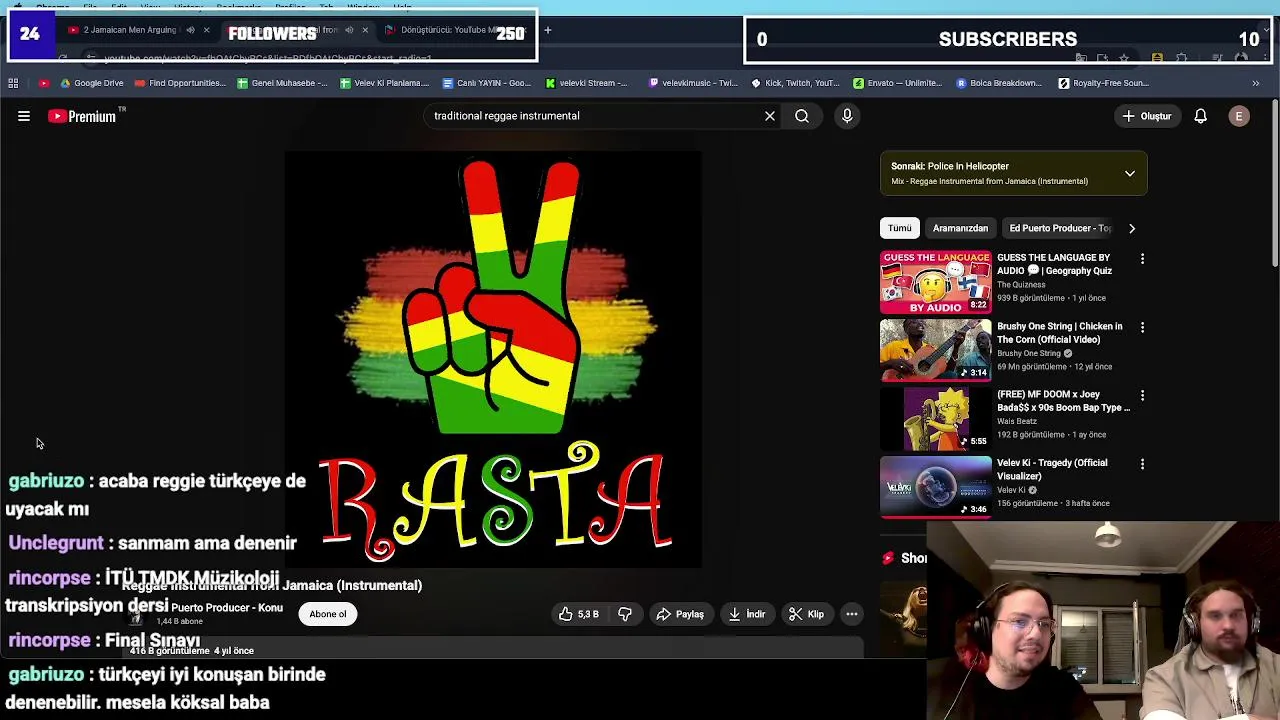Download the video with İndir
Viewport: 1280px width, 720px height.
click(x=747, y=614)
